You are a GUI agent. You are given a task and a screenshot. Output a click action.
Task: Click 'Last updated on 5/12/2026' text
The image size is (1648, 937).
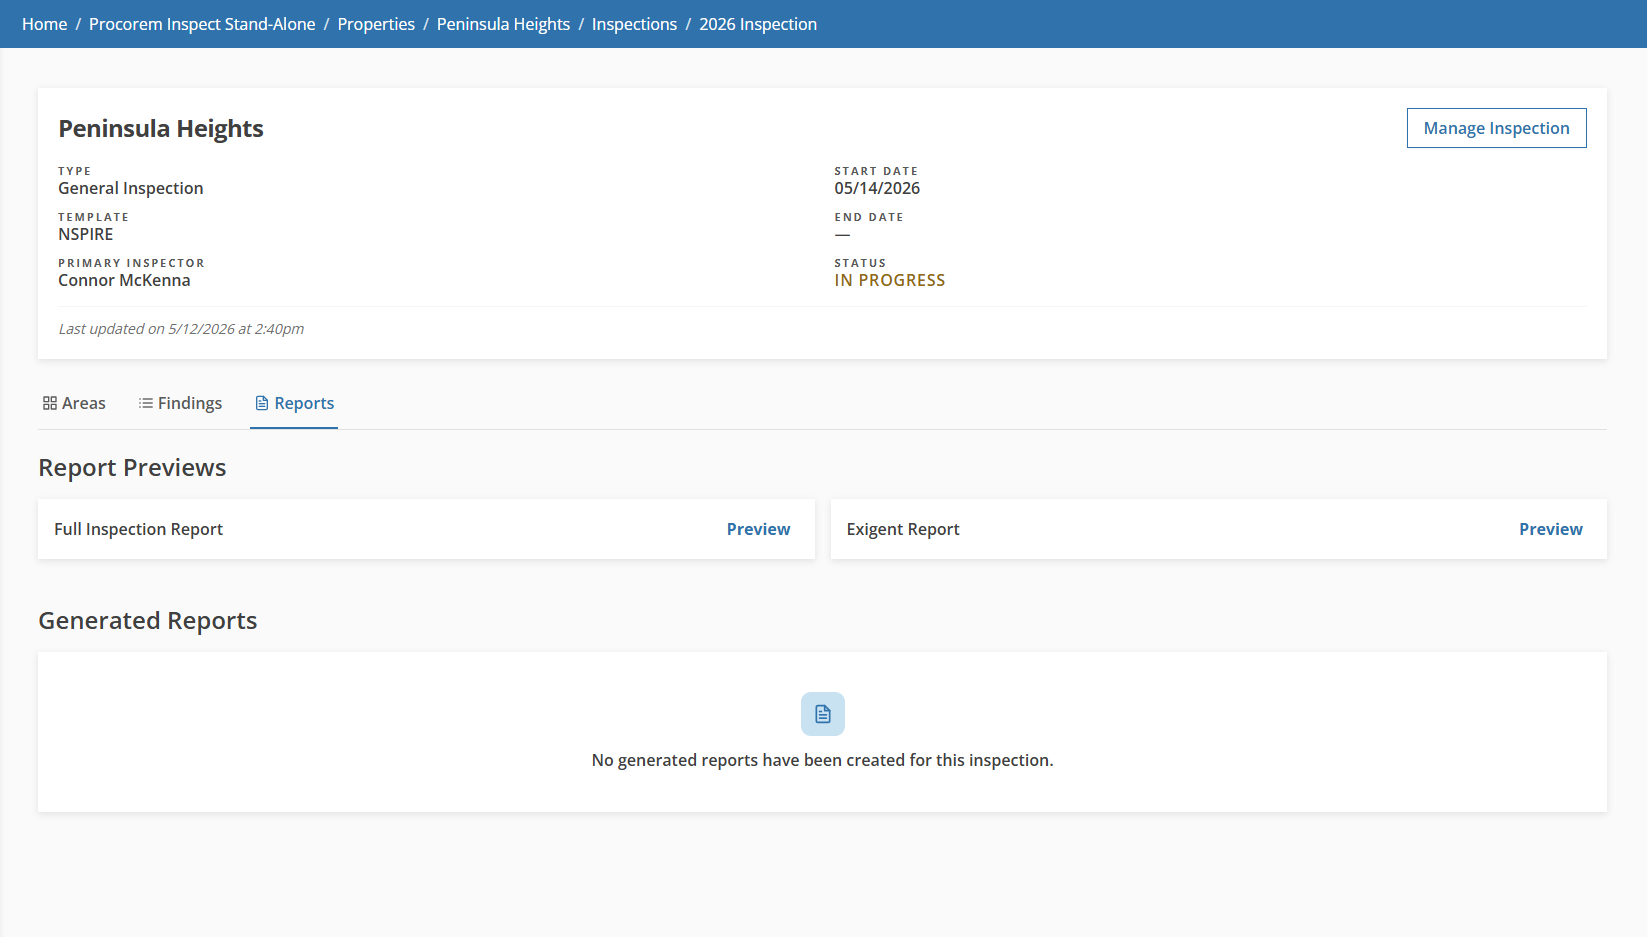pyautogui.click(x=181, y=329)
